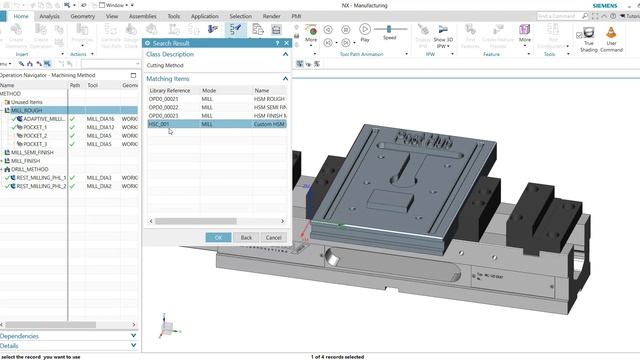Click the Create Operation icon
Screen dimensions: 640x360
(41, 29)
